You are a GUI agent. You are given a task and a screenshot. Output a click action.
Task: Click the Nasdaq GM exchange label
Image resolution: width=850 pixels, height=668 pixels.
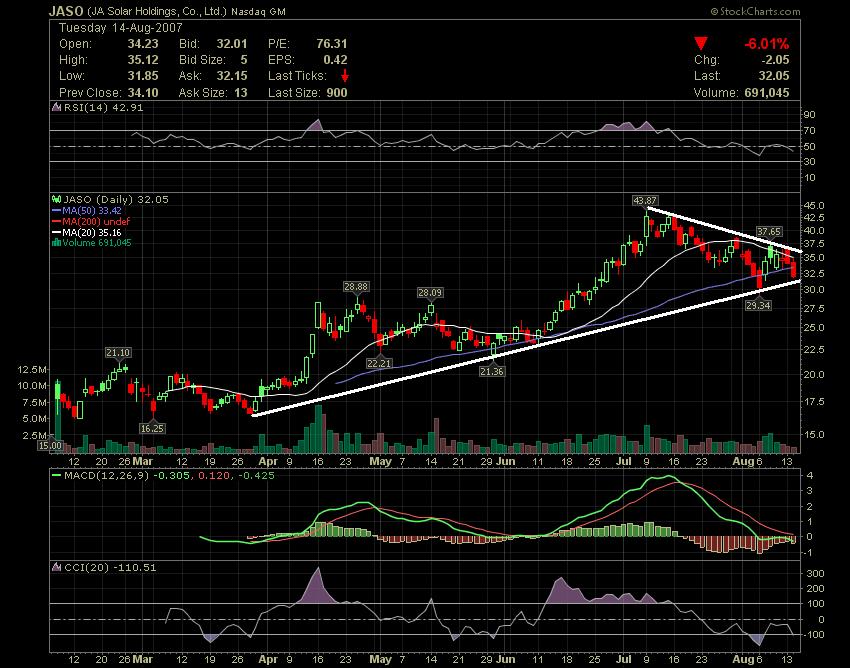coord(258,12)
